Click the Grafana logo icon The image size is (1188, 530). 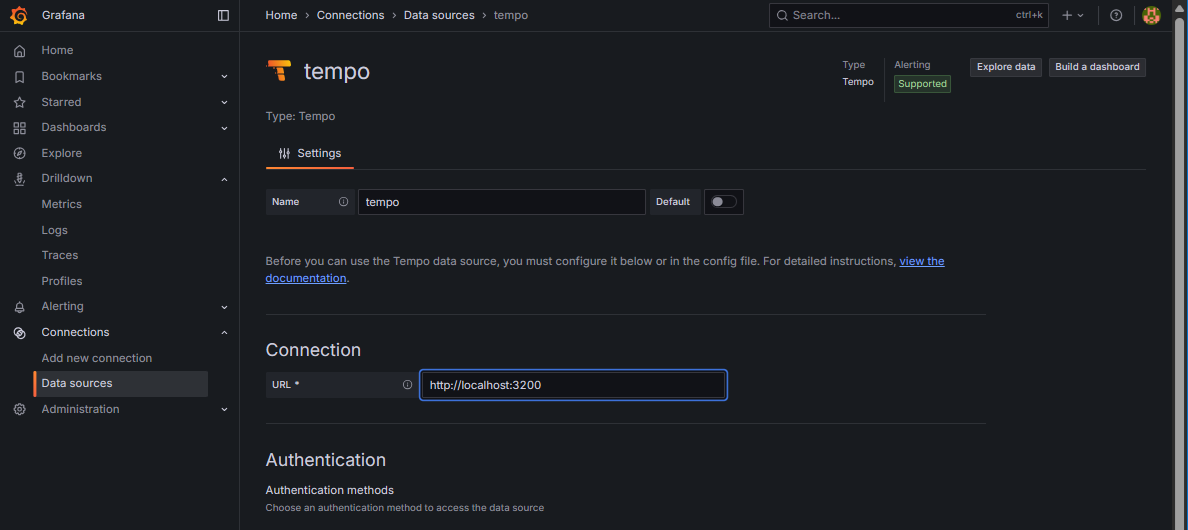18,15
